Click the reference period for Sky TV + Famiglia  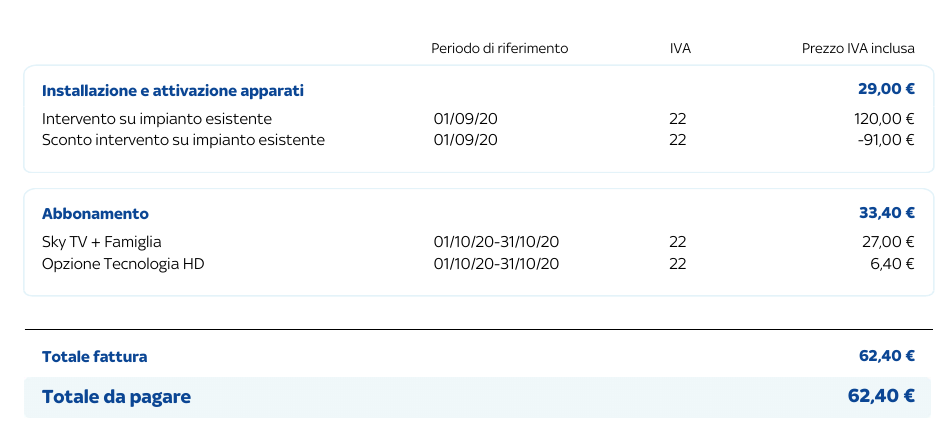[496, 242]
